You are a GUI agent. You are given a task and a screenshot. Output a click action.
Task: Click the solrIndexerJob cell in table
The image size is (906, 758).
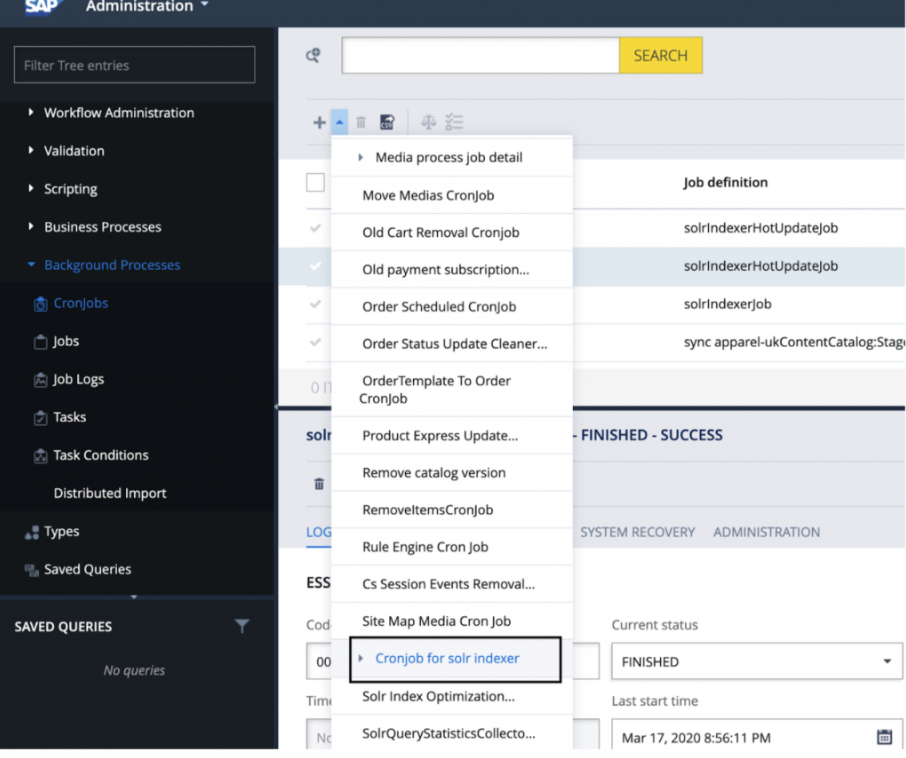point(727,304)
